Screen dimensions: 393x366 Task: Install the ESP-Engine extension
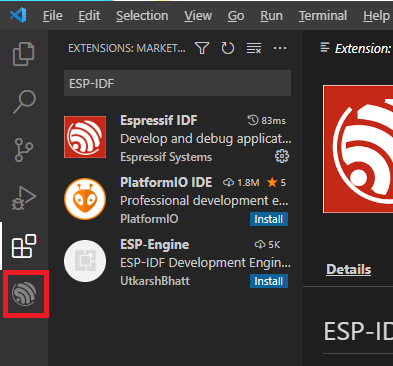coord(269,281)
